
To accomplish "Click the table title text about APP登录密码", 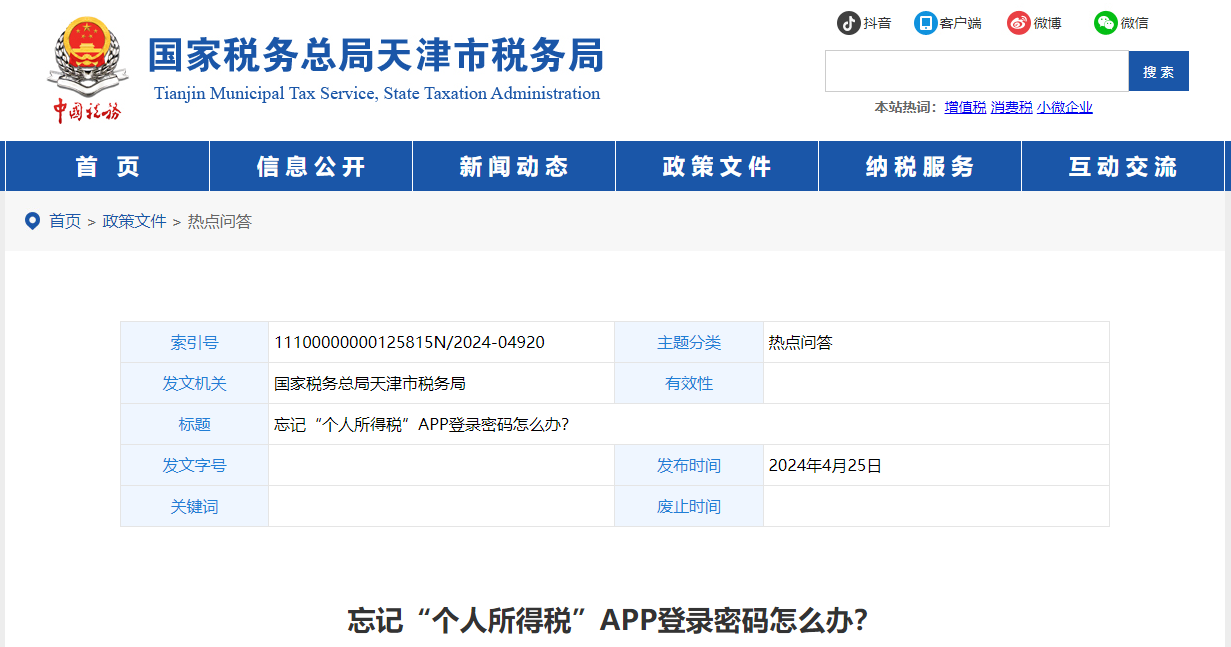I will (x=421, y=424).
